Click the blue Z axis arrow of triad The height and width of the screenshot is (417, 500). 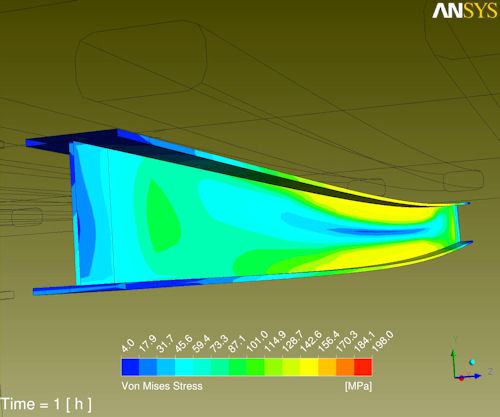tap(469, 376)
